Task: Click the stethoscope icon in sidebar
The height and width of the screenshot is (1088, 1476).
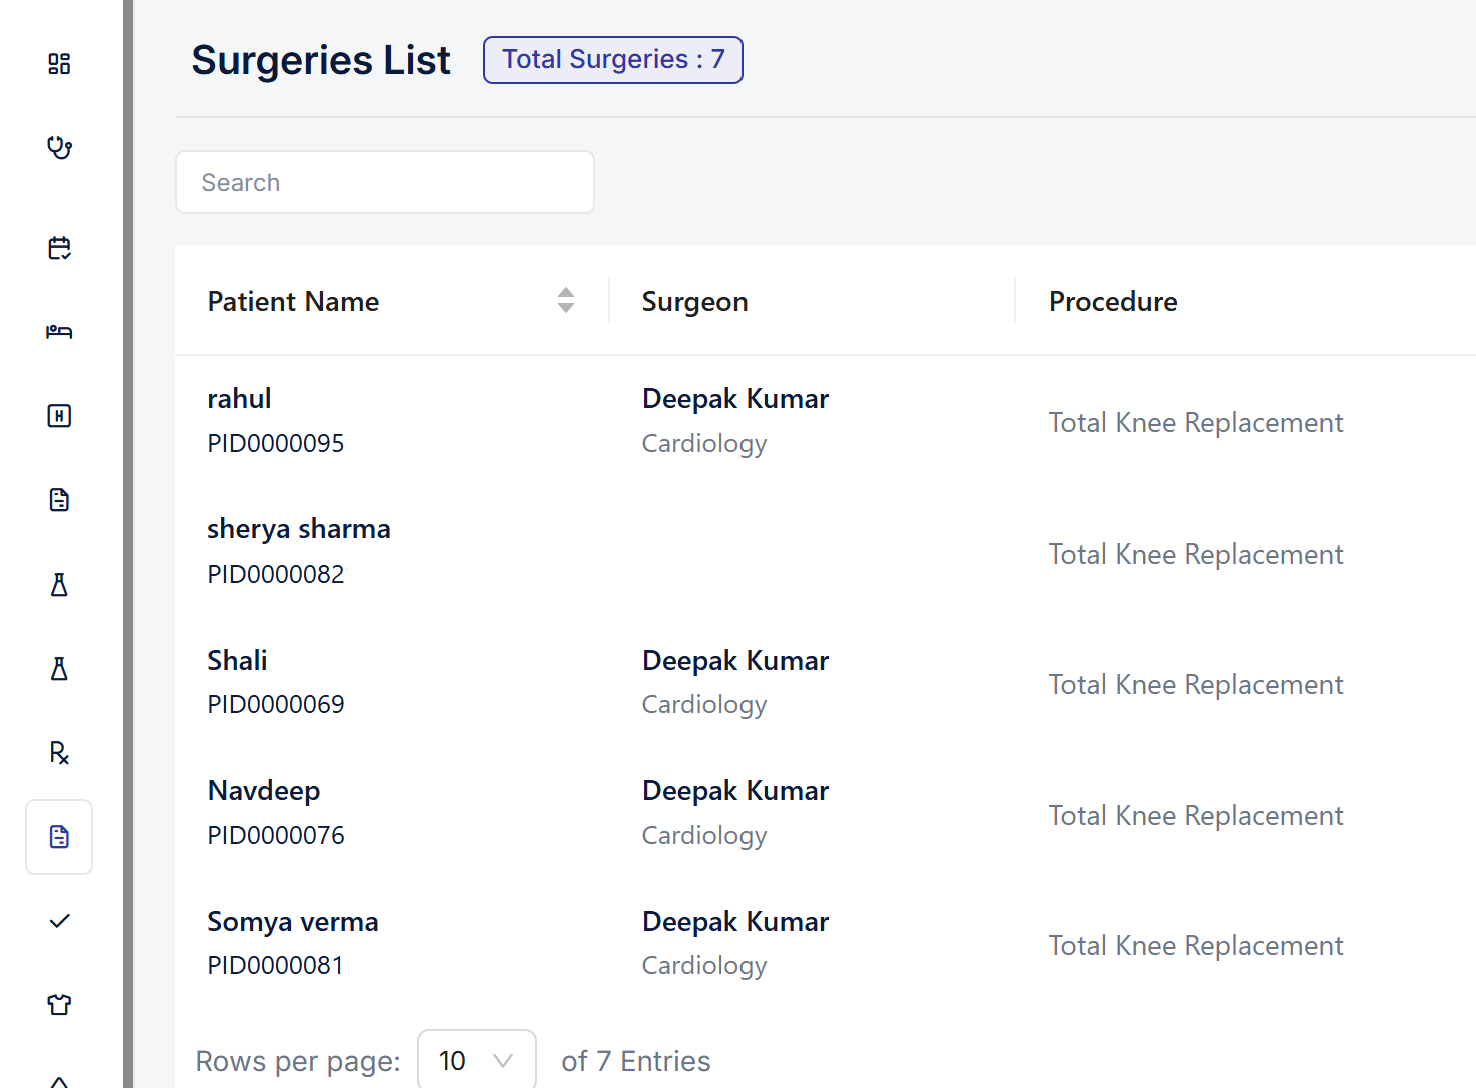Action: coord(59,148)
